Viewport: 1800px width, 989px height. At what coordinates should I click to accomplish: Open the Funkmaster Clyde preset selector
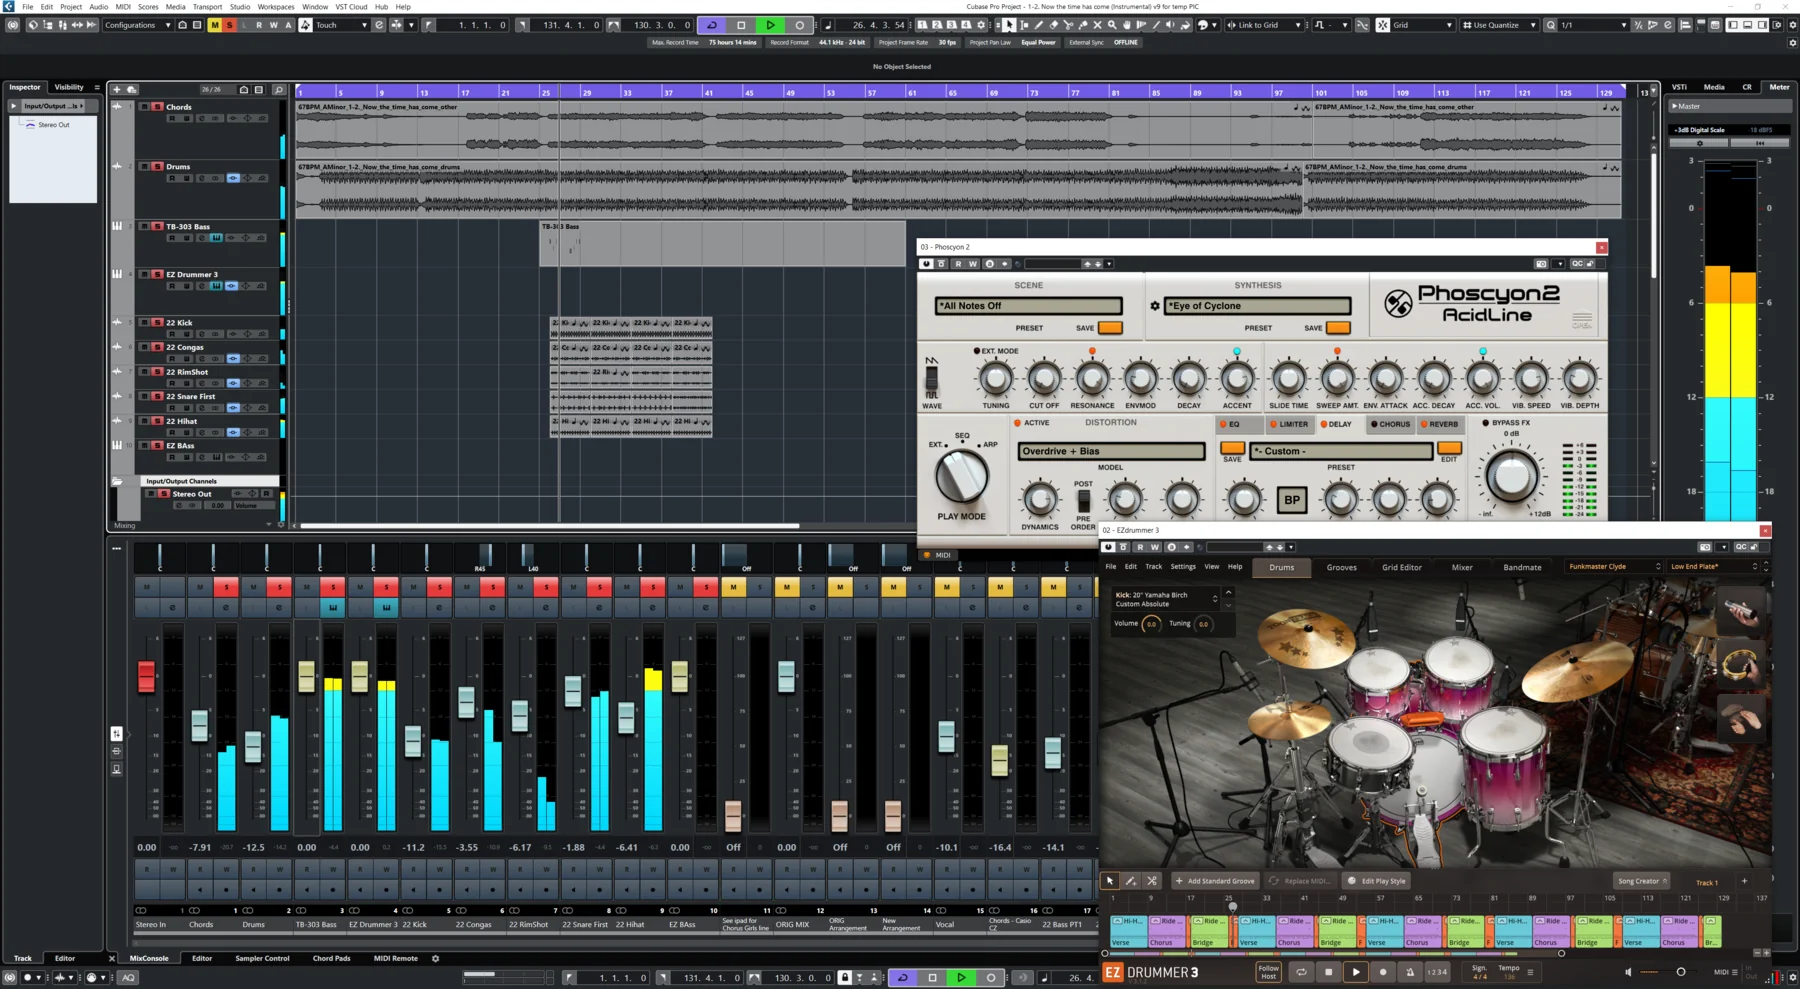click(1613, 567)
